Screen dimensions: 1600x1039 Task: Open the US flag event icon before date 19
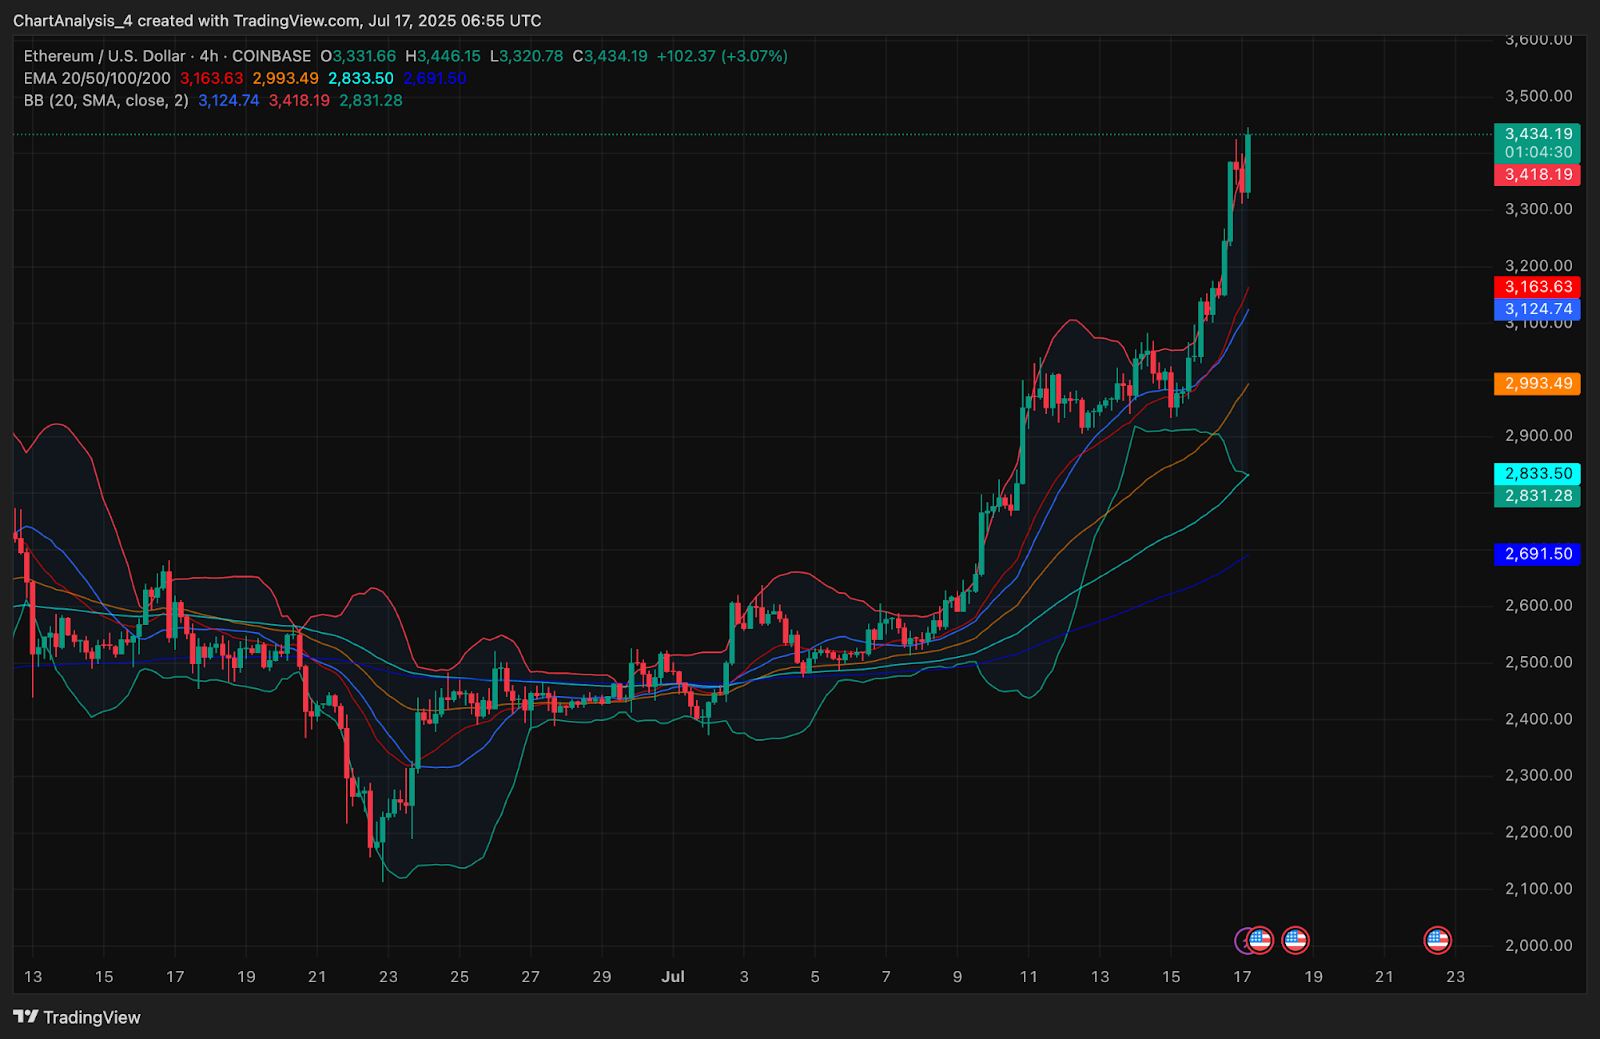pos(1295,940)
